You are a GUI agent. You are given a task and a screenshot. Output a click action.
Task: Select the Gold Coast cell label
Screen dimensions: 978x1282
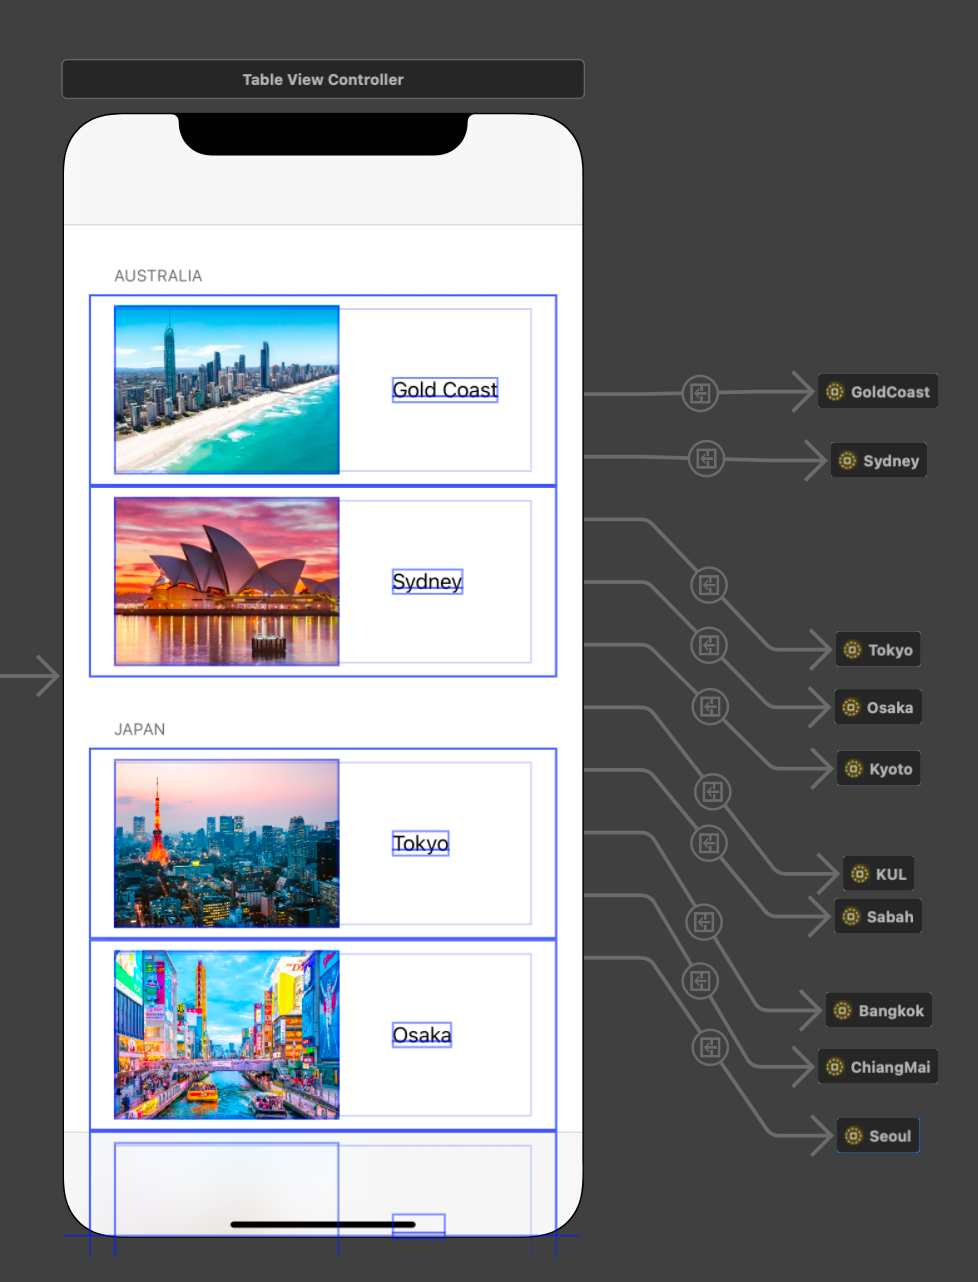point(444,390)
